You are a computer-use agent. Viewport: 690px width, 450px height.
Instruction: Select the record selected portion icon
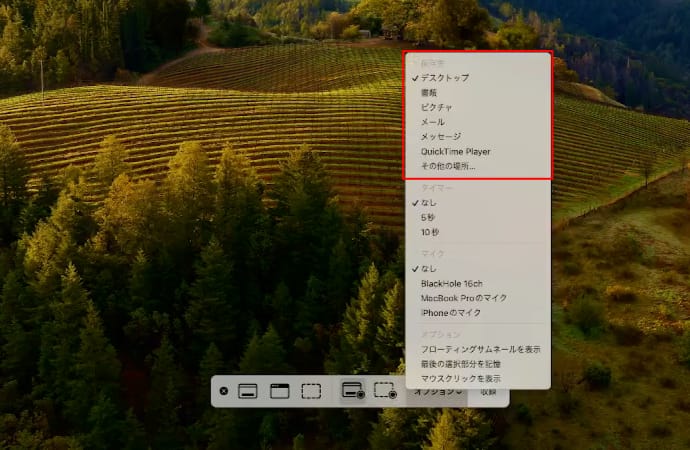[x=385, y=391]
